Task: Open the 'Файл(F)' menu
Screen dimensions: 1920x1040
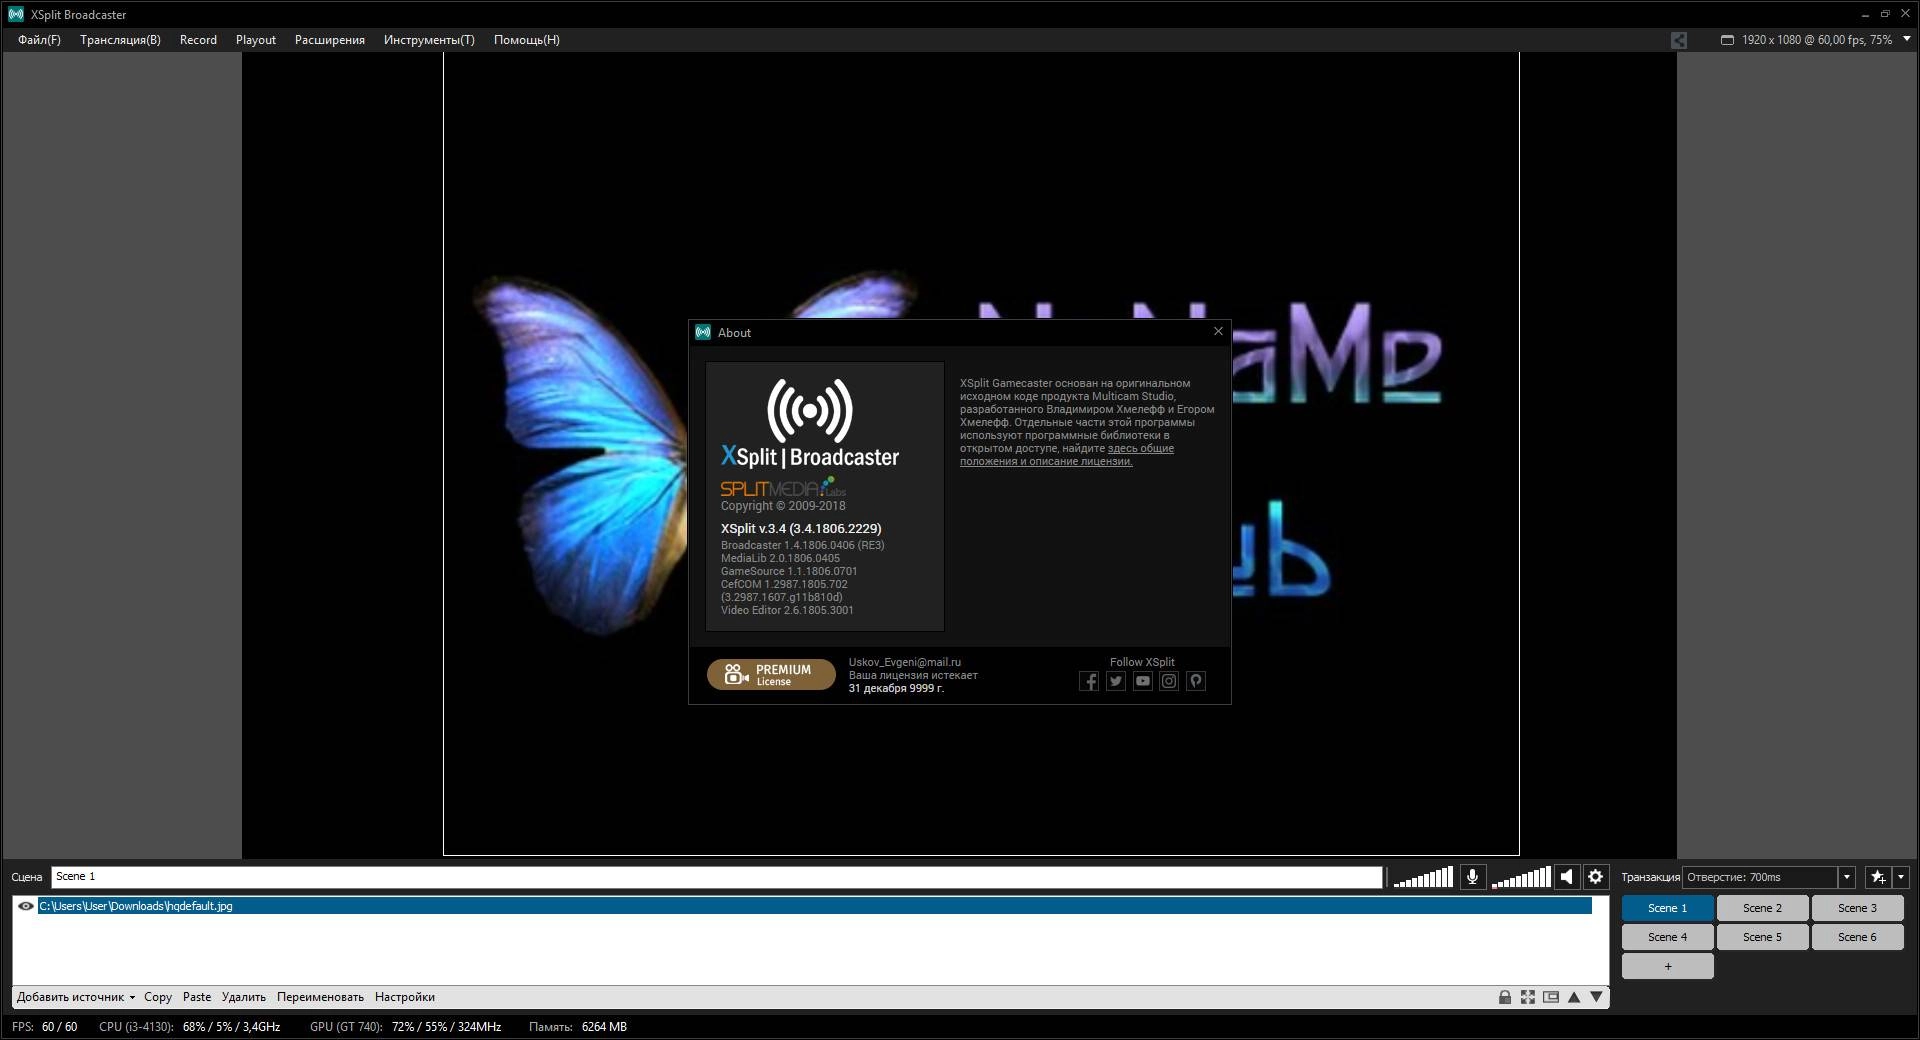Action: (39, 40)
